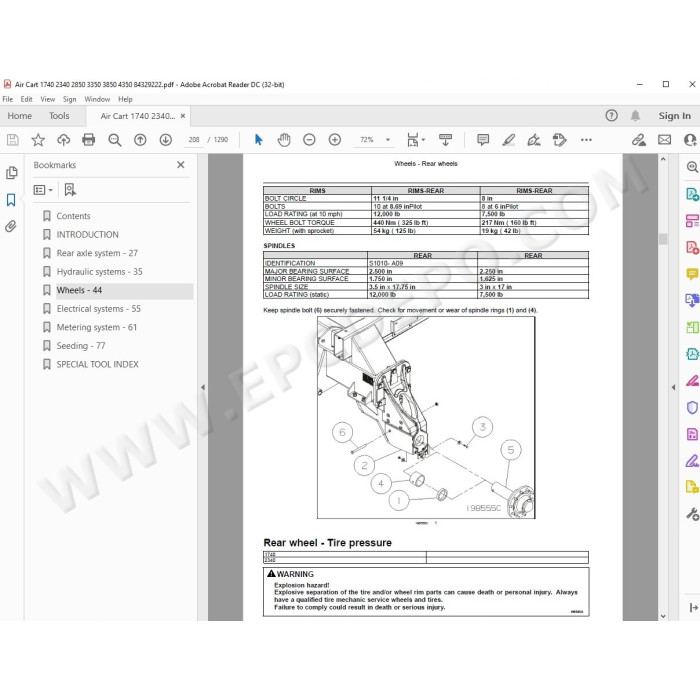Open page thumbnails panel icon
This screenshot has width=700, height=700.
(x=12, y=173)
